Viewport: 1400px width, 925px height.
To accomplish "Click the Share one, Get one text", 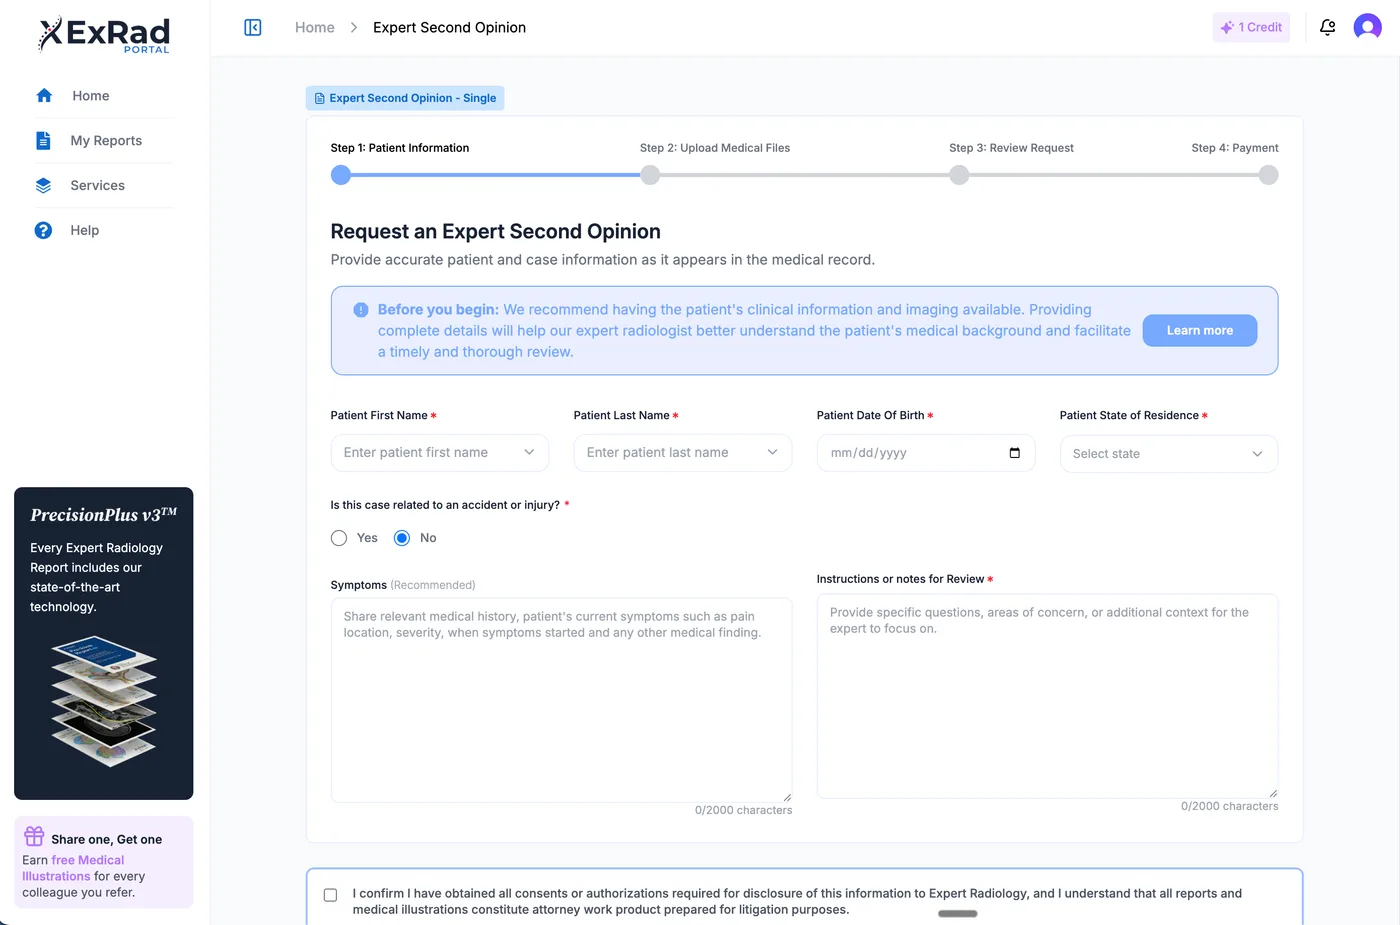I will (106, 840).
